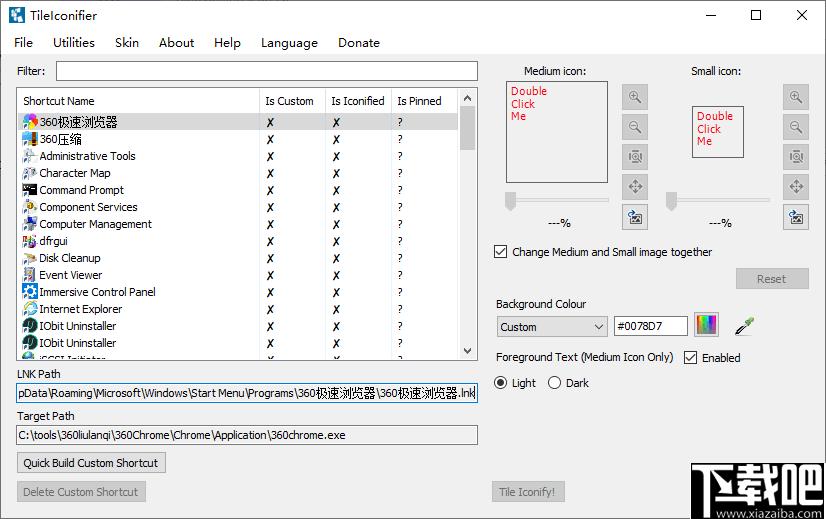Click the medium icon fit-to-frame button
Screen dimensions: 826x519
click(634, 157)
